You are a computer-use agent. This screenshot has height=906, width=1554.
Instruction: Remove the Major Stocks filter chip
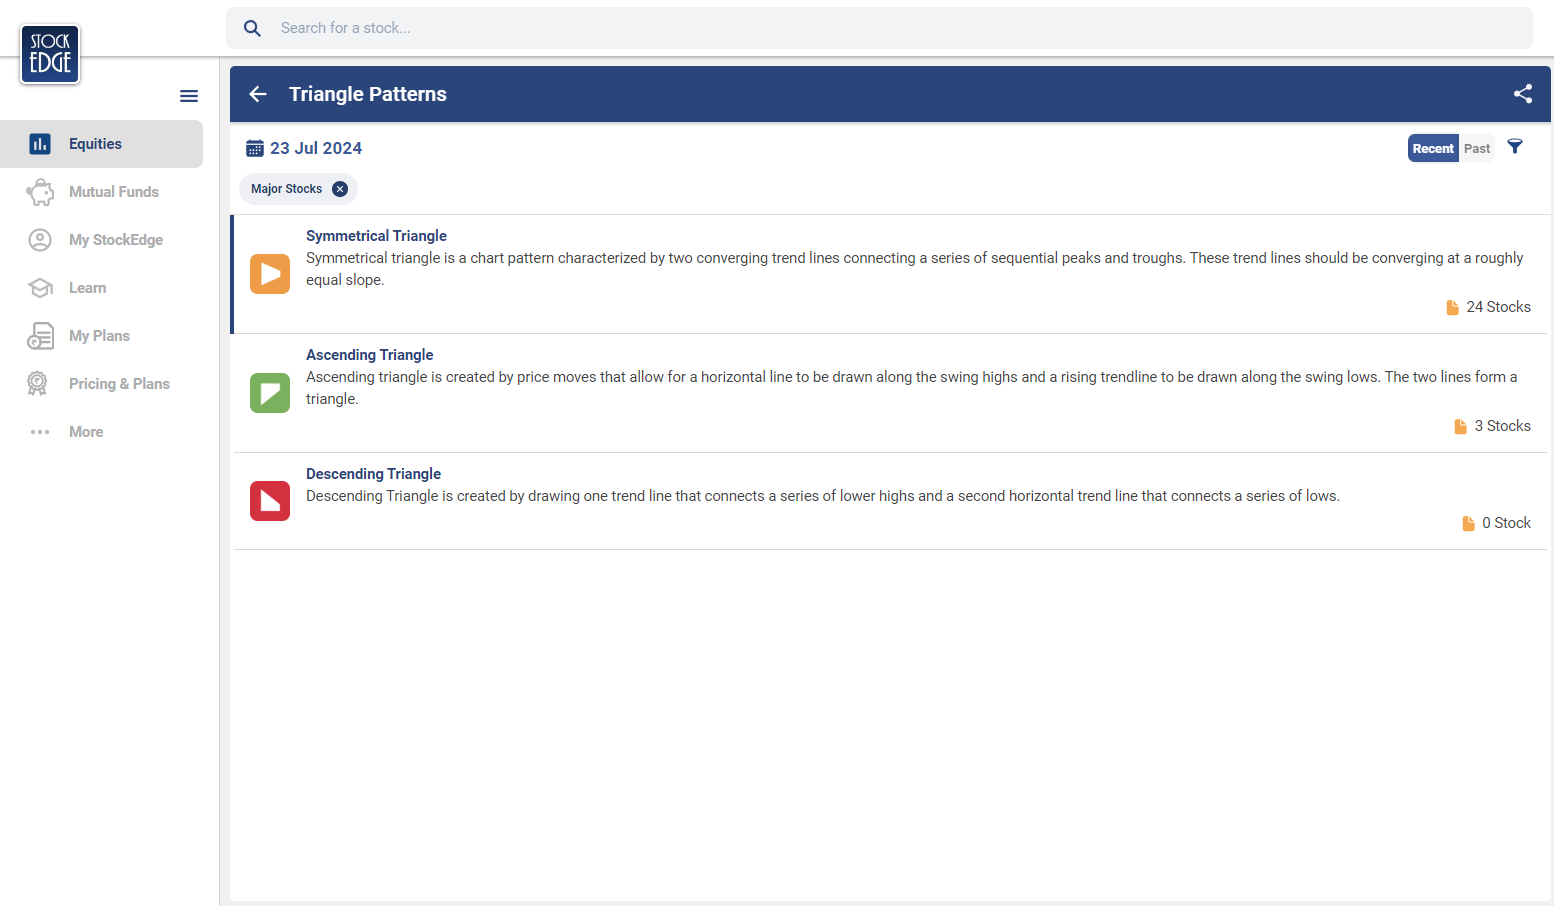pyautogui.click(x=340, y=189)
